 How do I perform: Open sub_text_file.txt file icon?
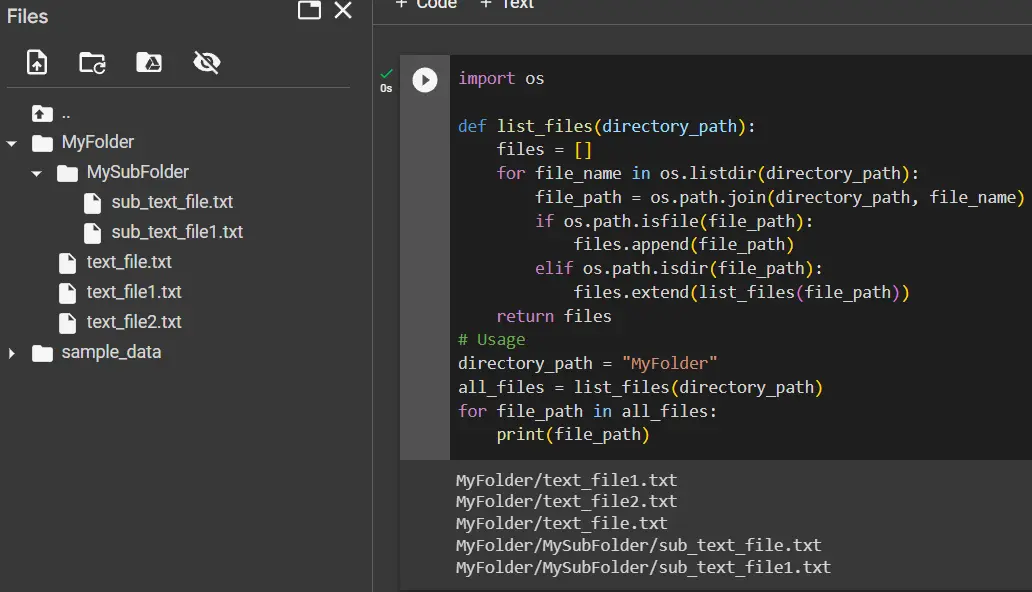point(93,202)
